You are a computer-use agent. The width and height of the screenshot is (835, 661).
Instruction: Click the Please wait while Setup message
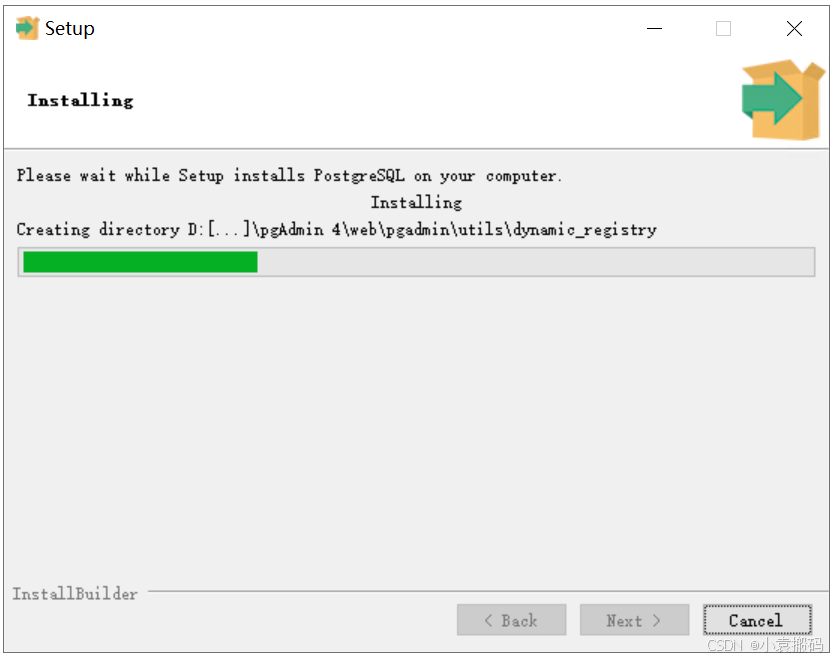(289, 175)
